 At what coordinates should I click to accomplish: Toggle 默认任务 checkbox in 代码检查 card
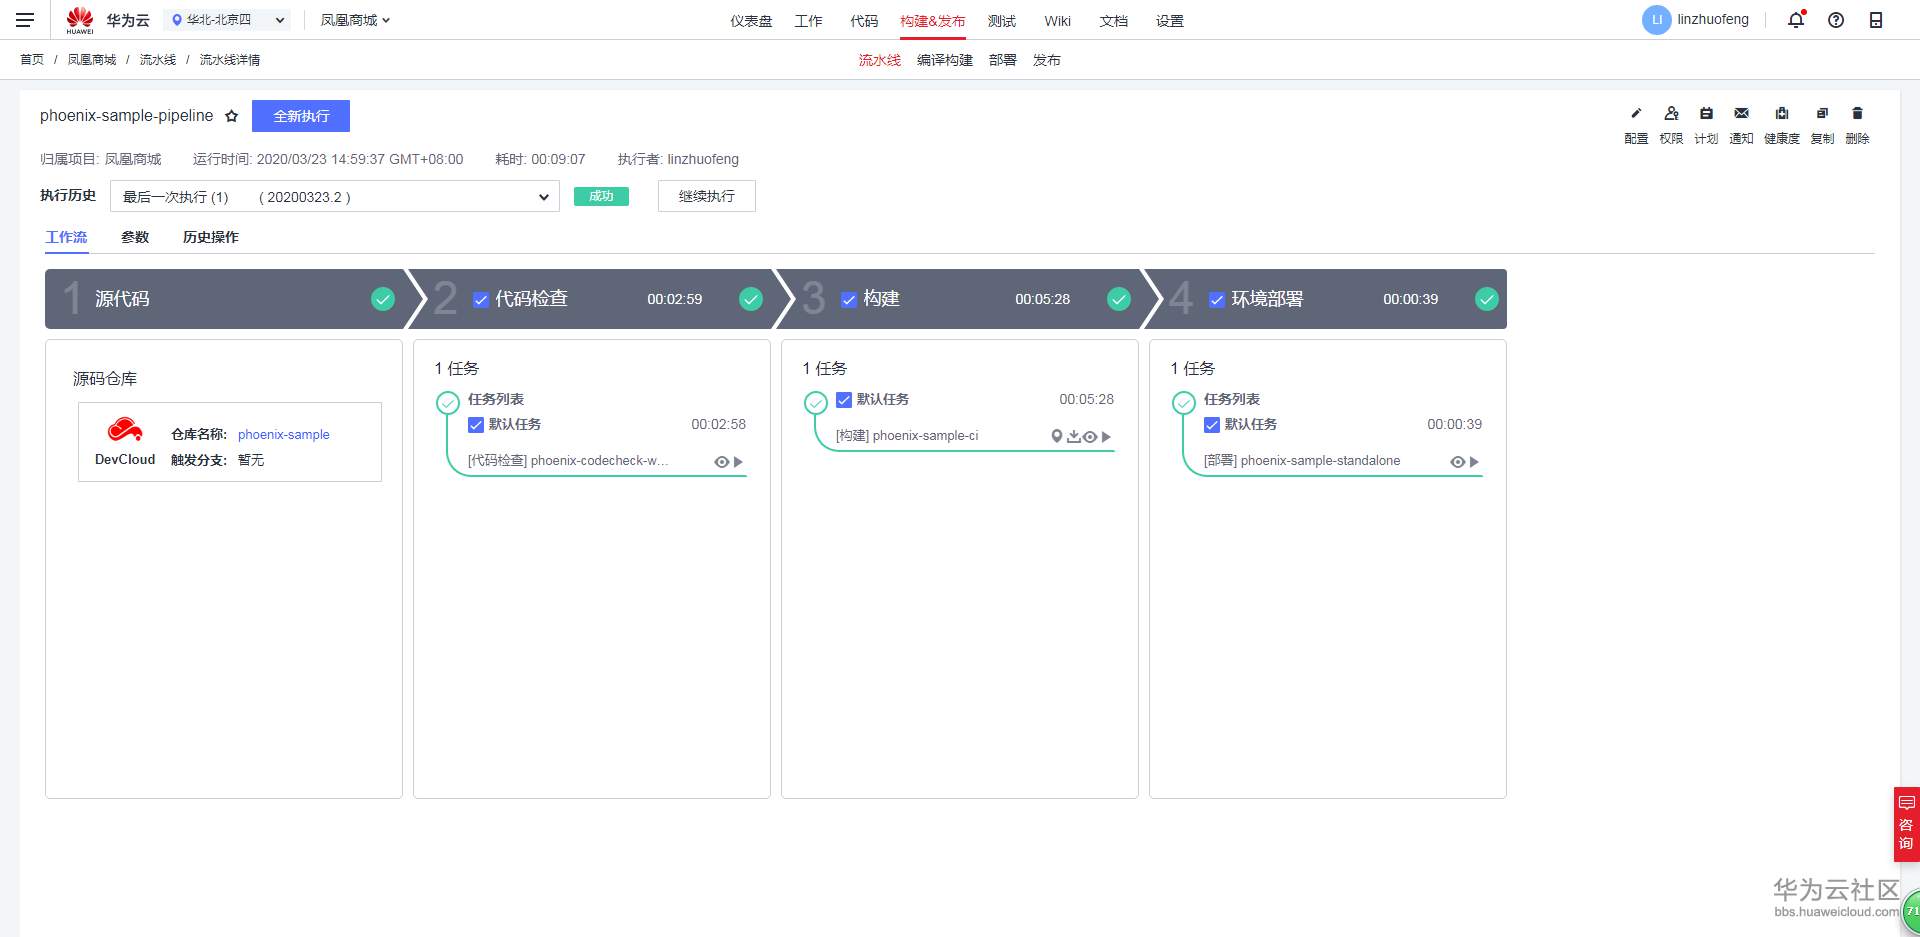pyautogui.click(x=476, y=425)
